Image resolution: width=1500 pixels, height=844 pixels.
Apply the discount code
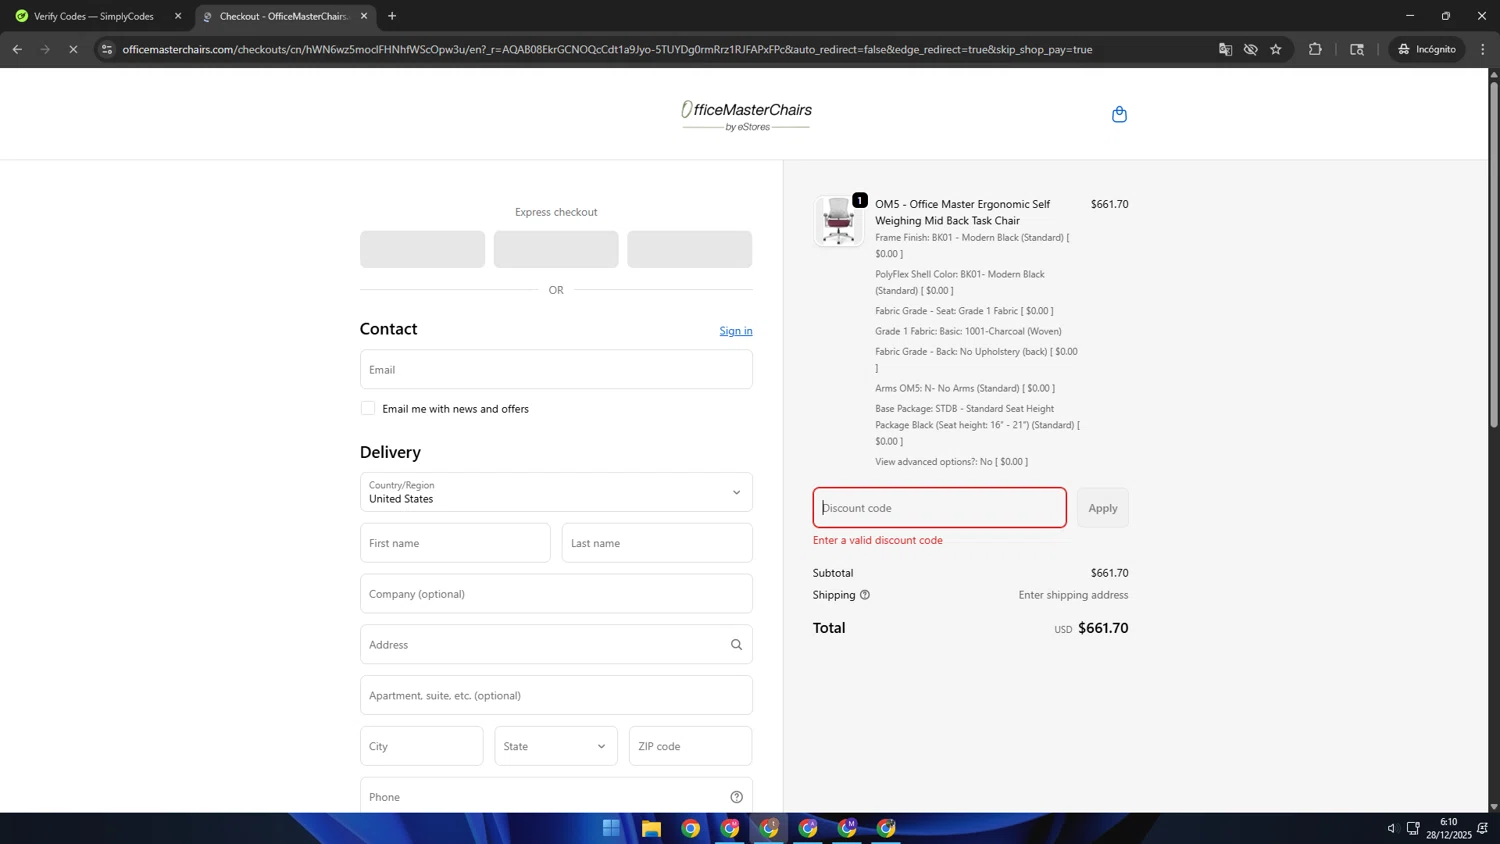(1103, 508)
